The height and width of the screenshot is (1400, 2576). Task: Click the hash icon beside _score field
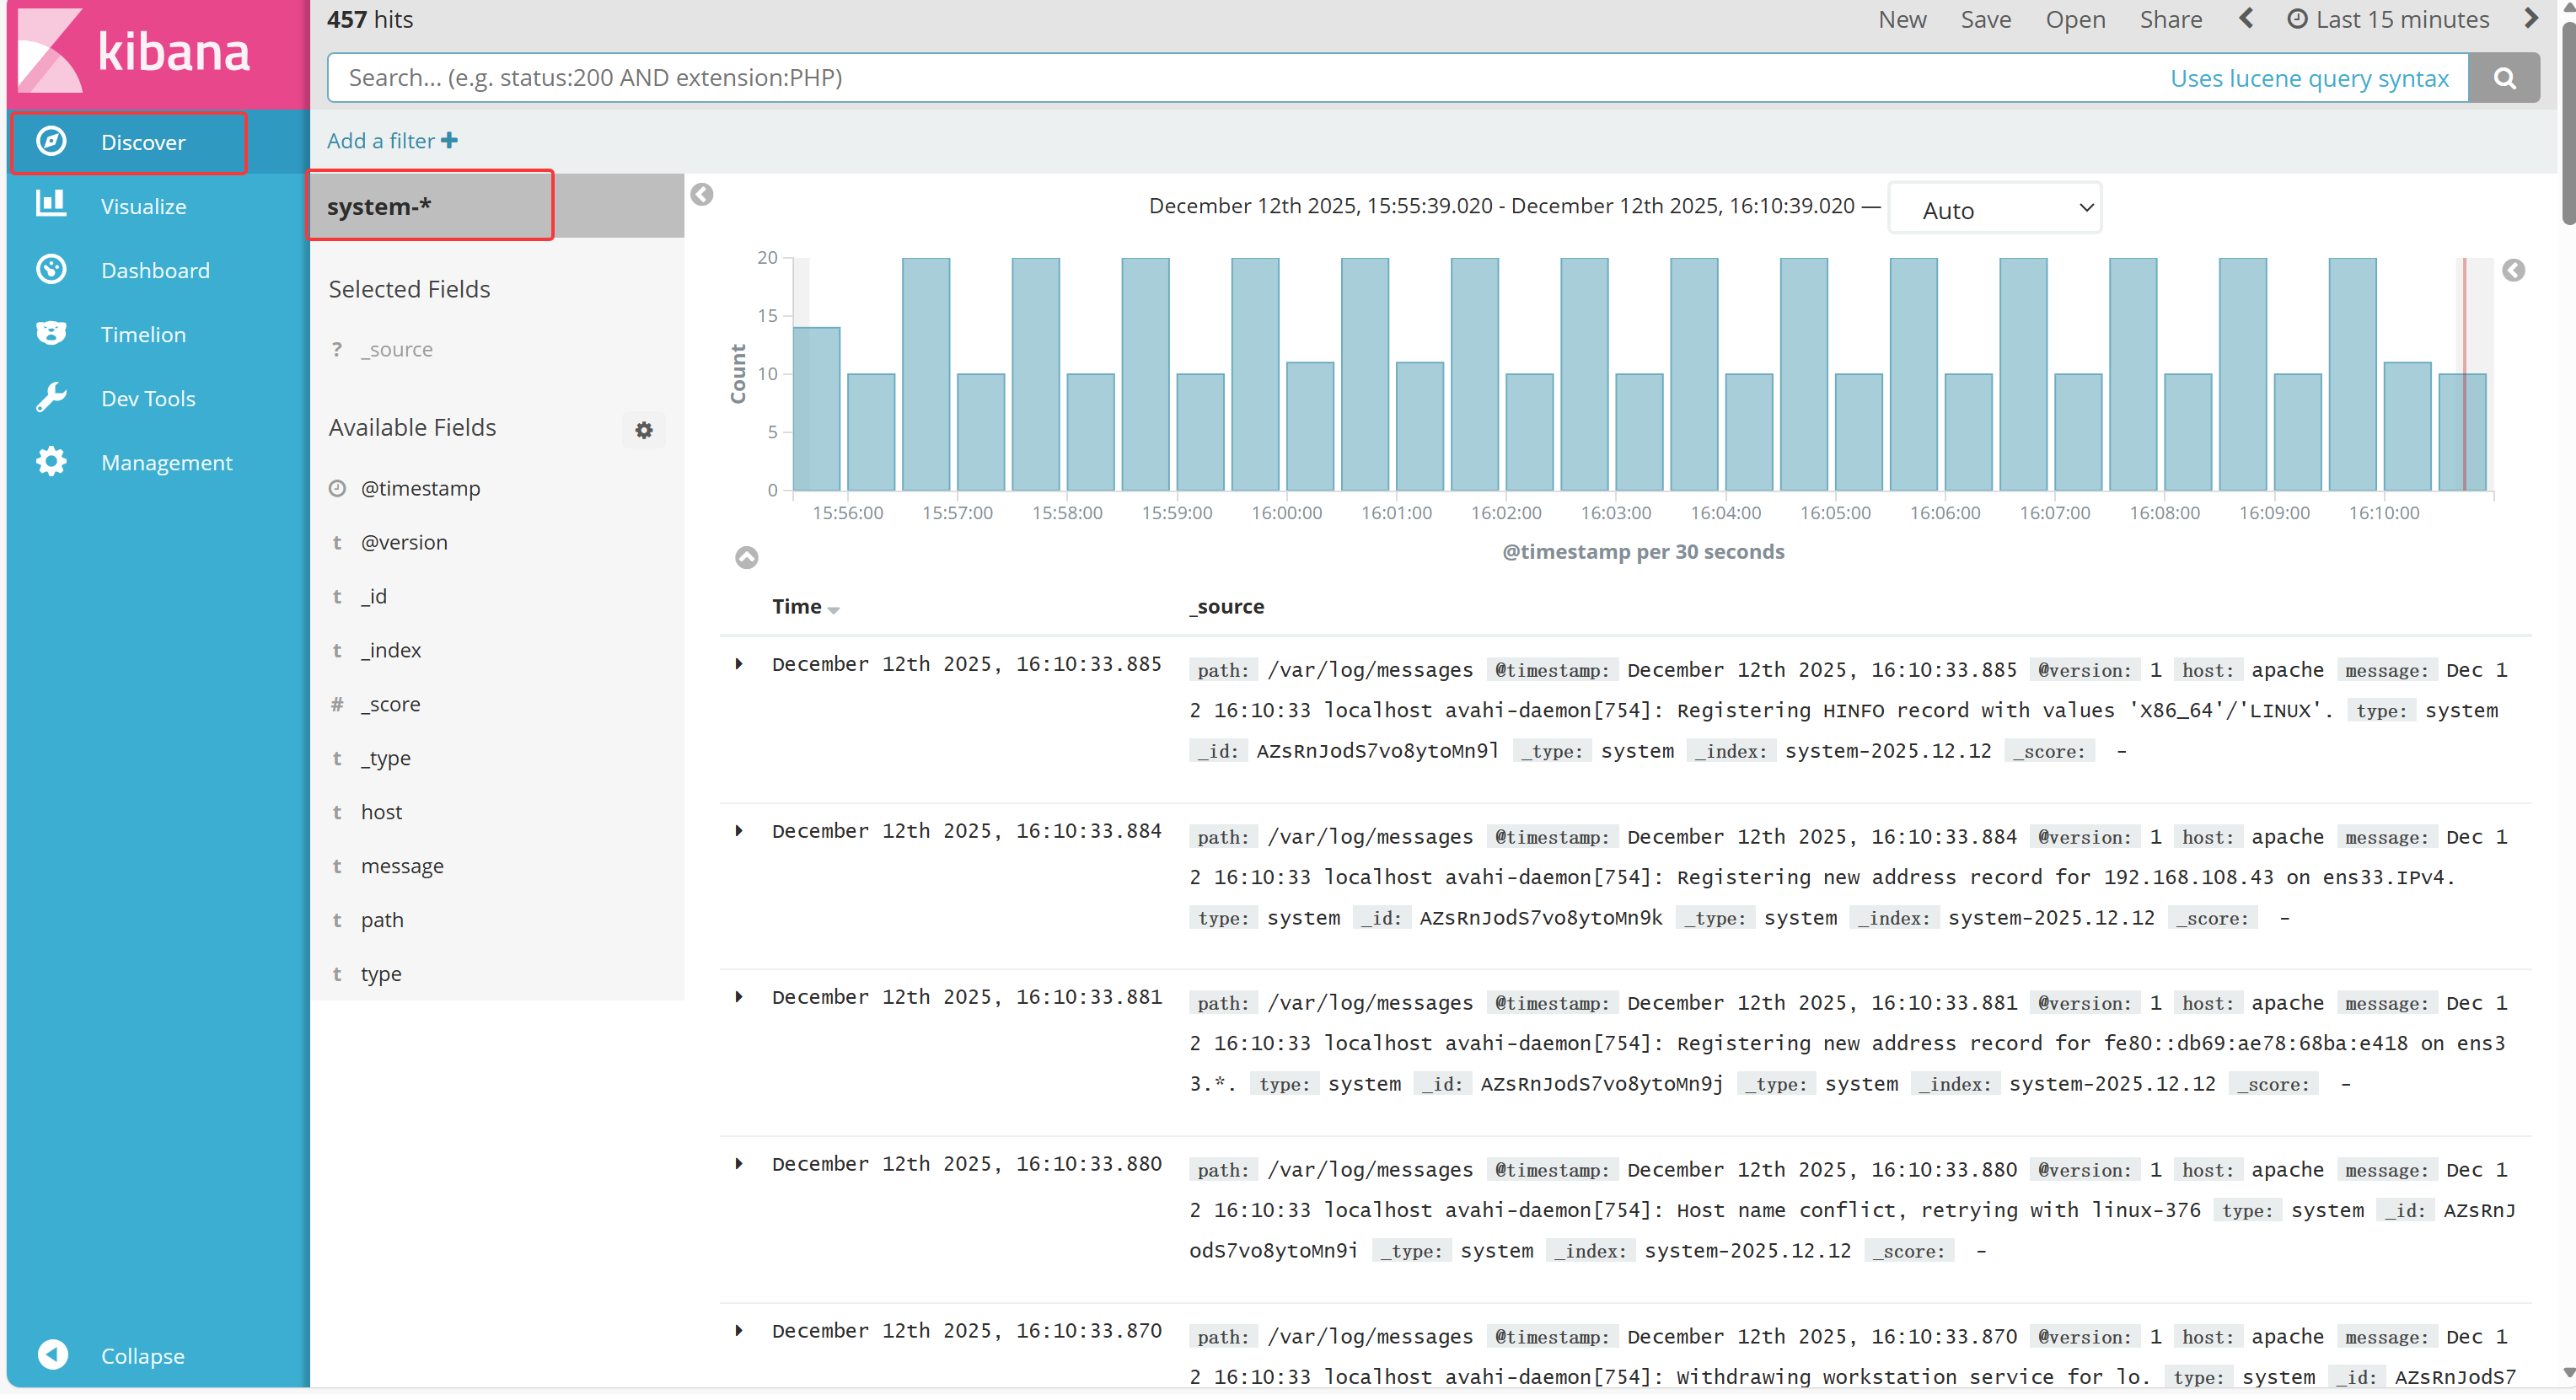click(x=337, y=704)
